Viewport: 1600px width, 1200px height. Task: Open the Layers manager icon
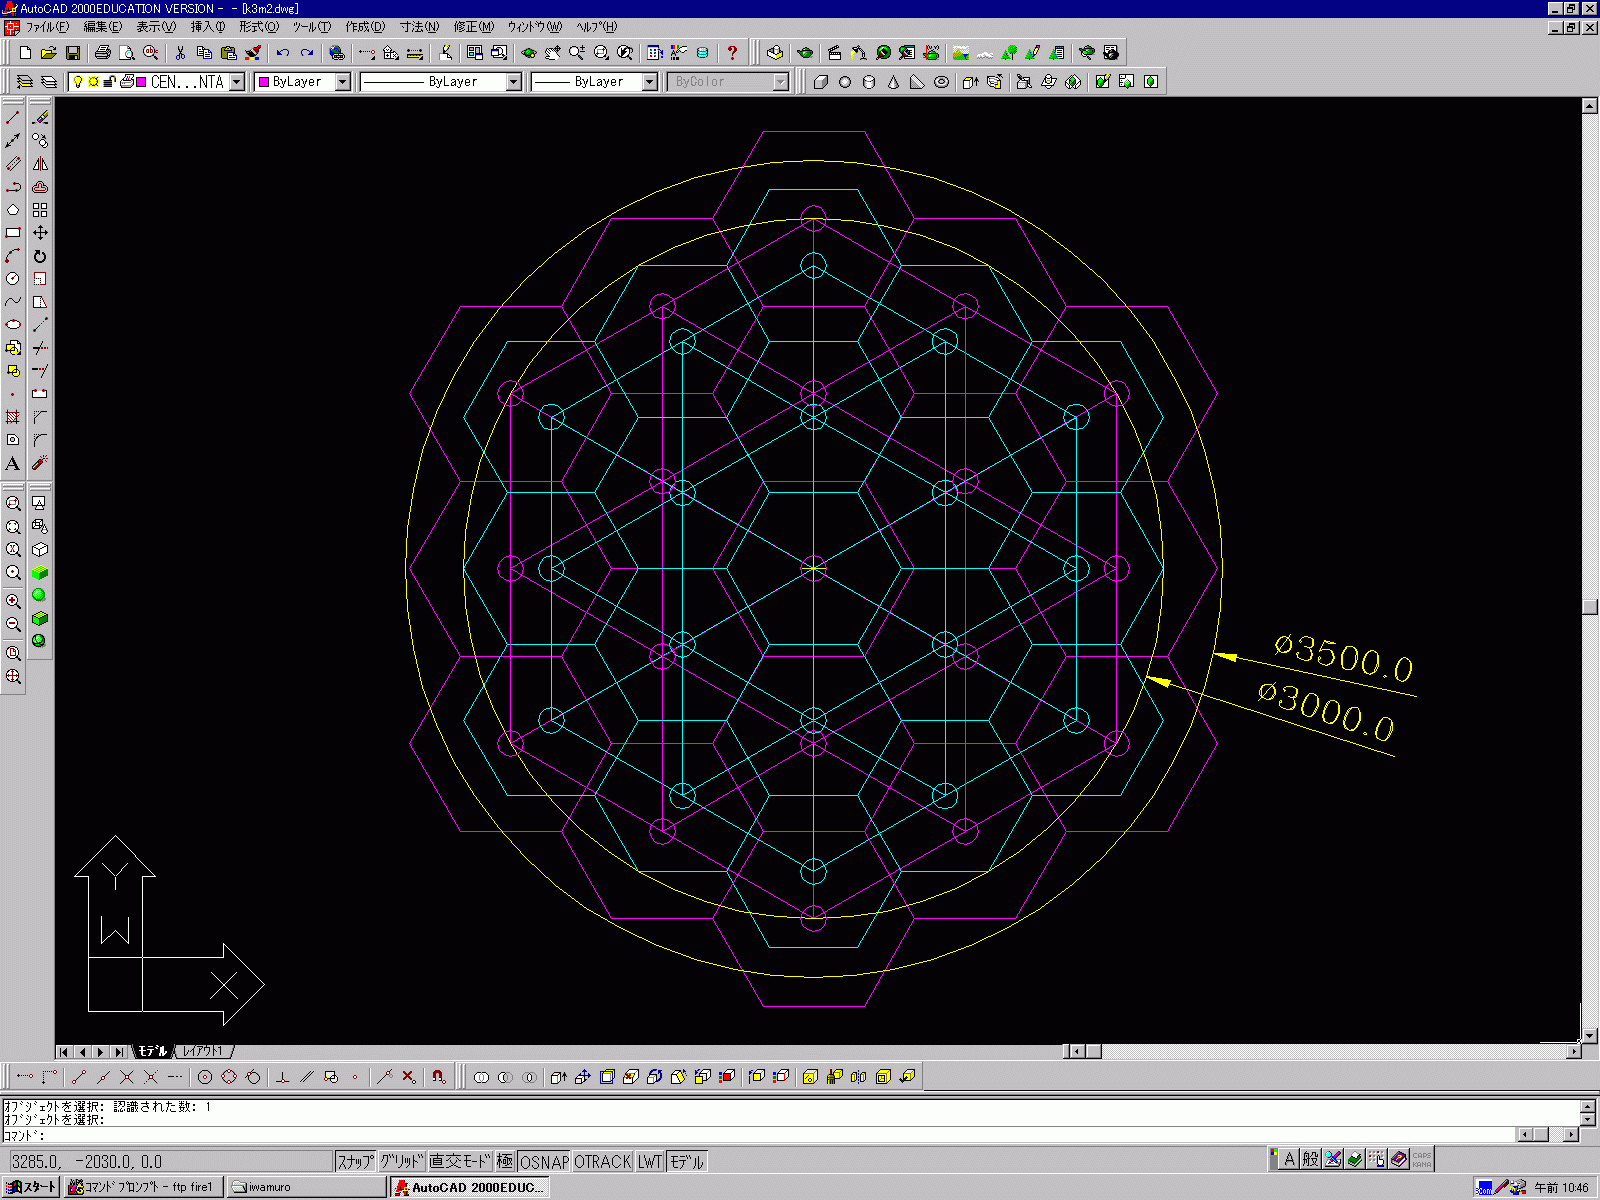click(x=48, y=82)
